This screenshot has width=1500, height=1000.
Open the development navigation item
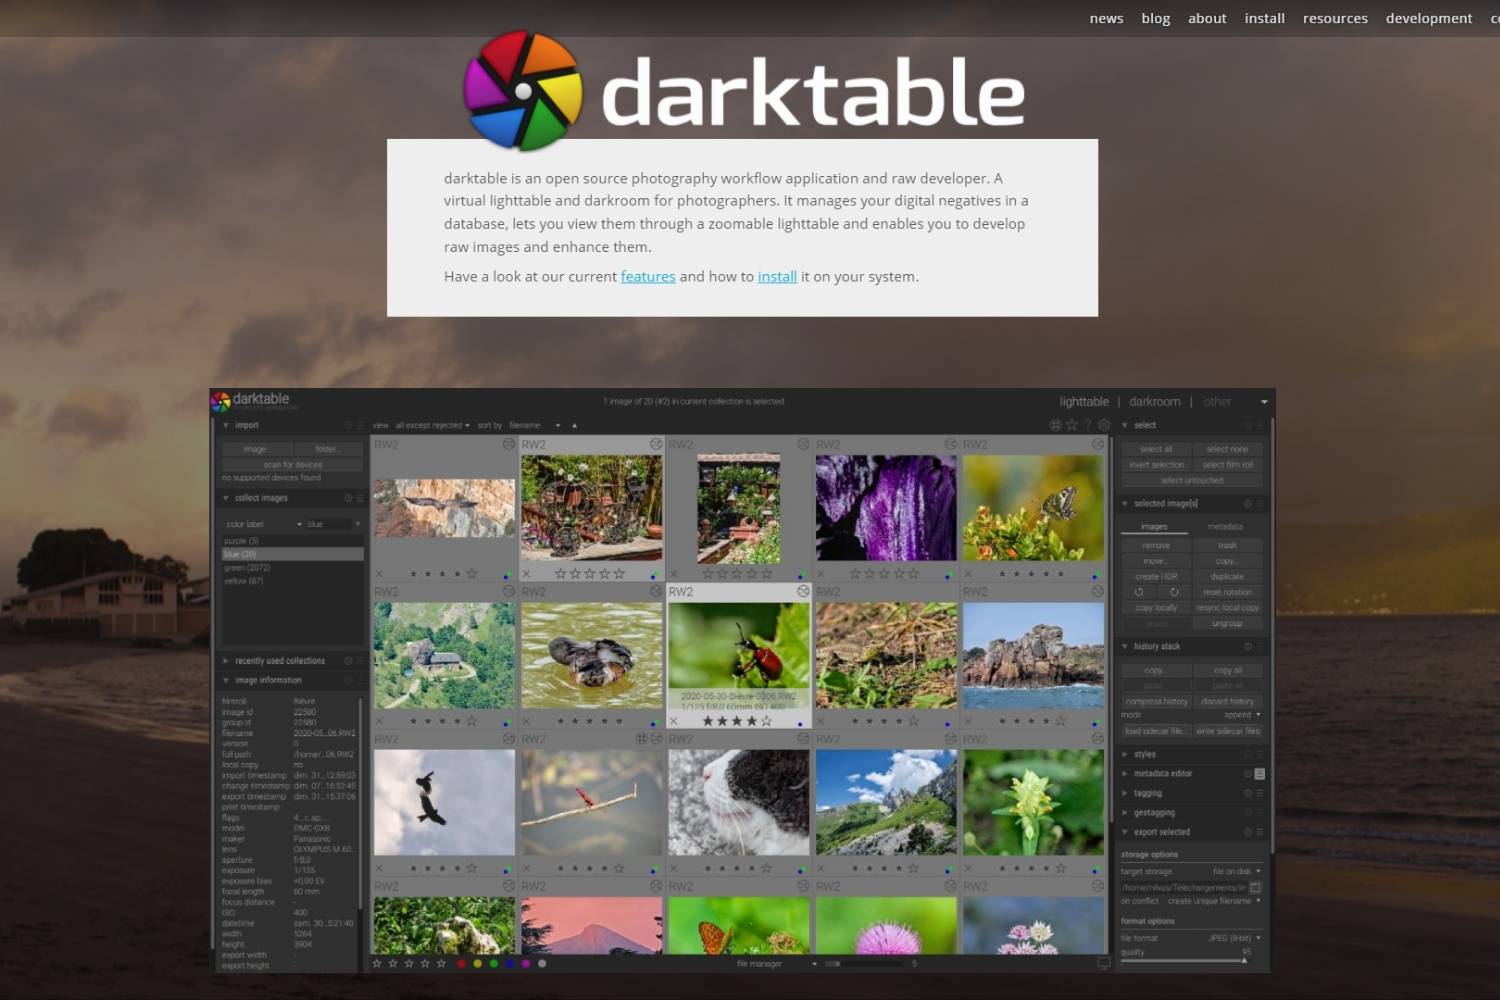tap(1428, 18)
